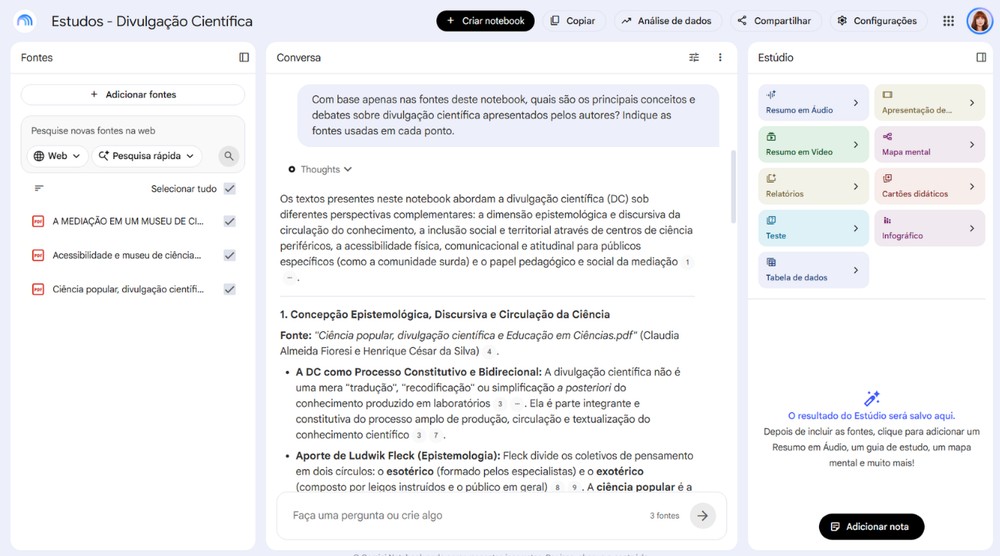Viewport: 1000px width, 556px height.
Task: Click the NotebookLM logo icon
Action: coord(25,21)
